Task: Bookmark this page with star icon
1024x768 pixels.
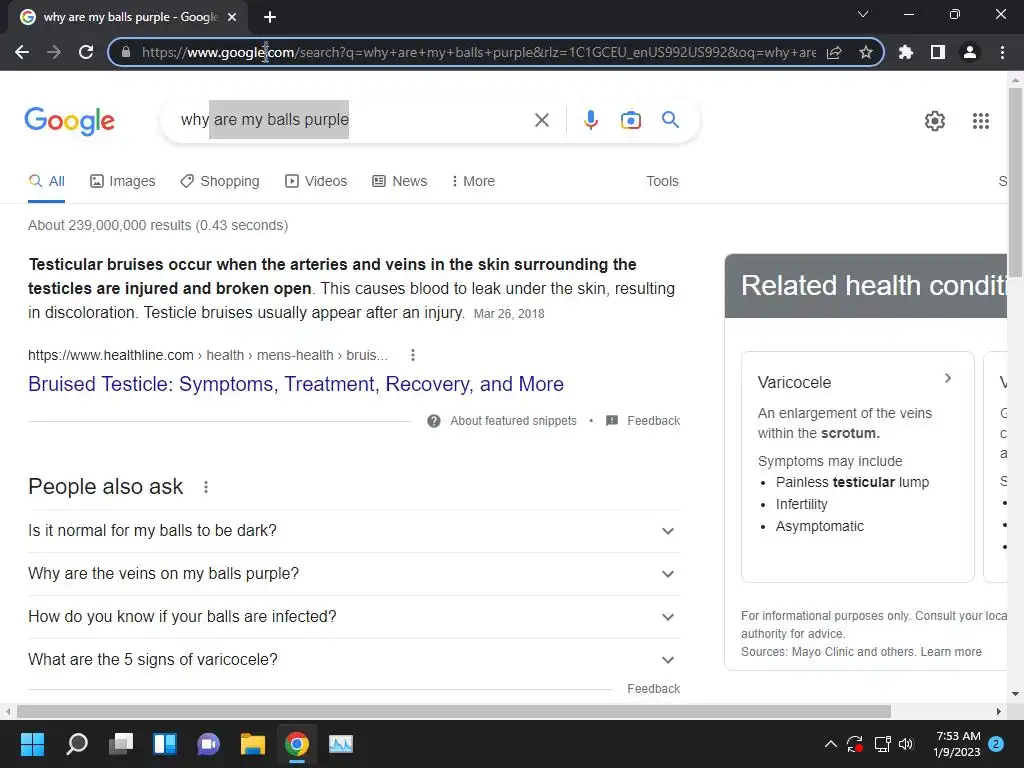Action: coord(866,52)
